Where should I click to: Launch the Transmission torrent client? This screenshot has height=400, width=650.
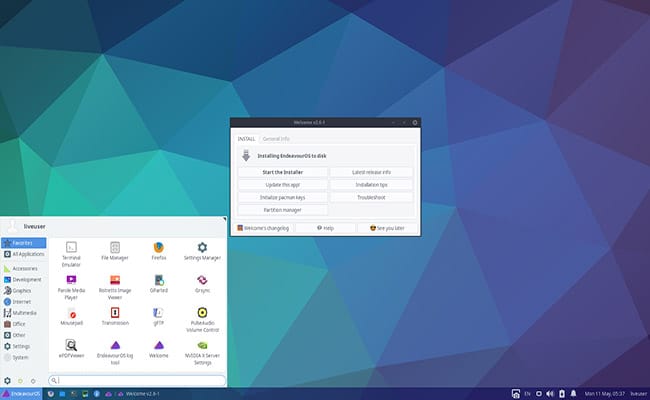115,314
